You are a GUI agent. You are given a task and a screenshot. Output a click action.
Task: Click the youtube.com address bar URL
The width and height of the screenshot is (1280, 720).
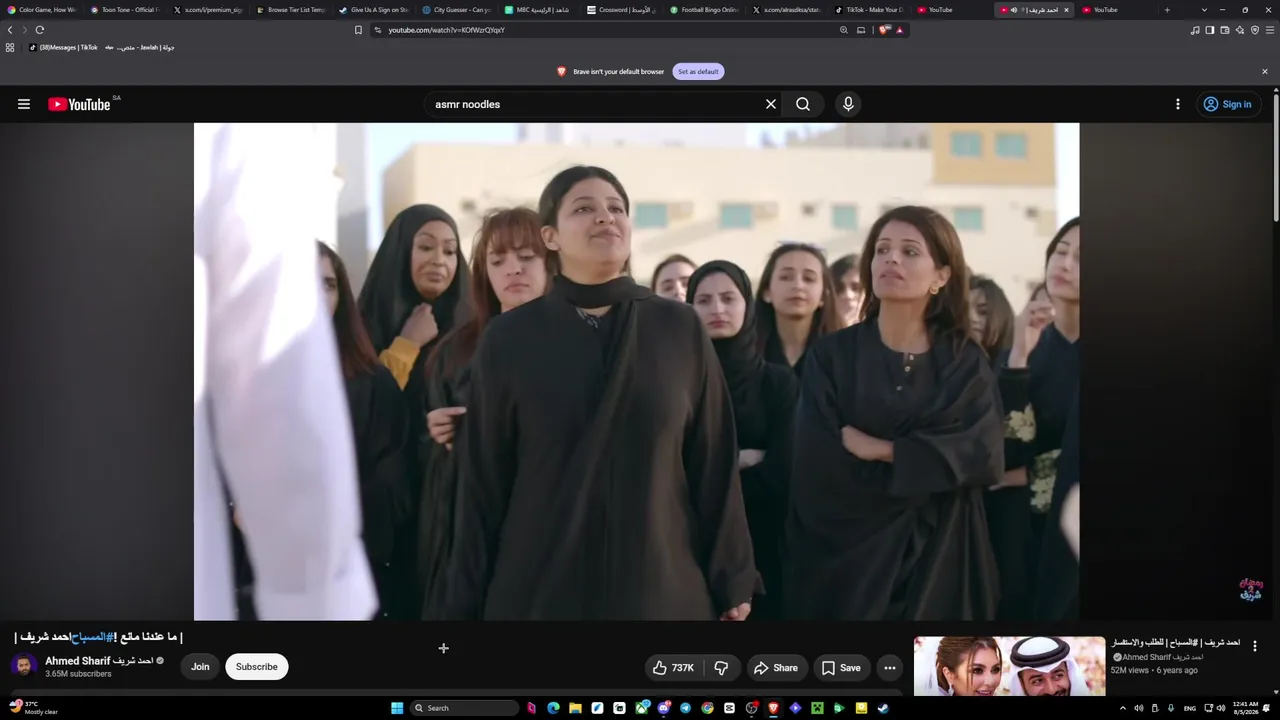point(447,30)
